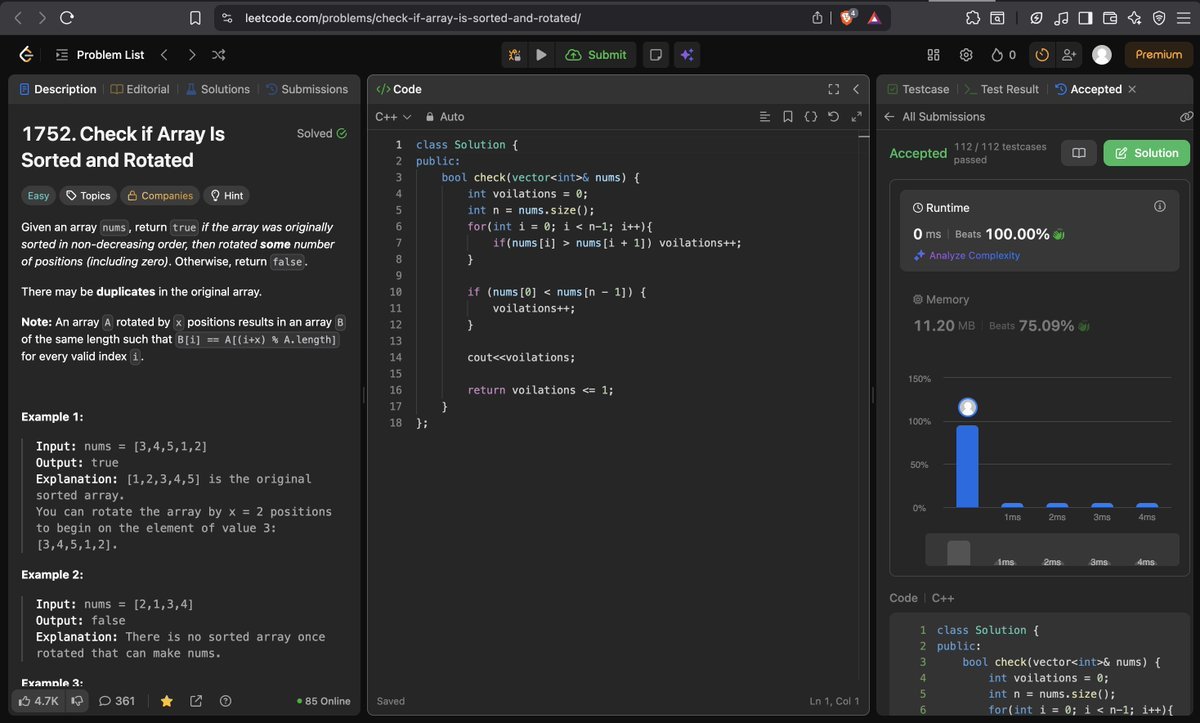Go back to All Submissions
The height and width of the screenshot is (723, 1200).
tap(934, 117)
